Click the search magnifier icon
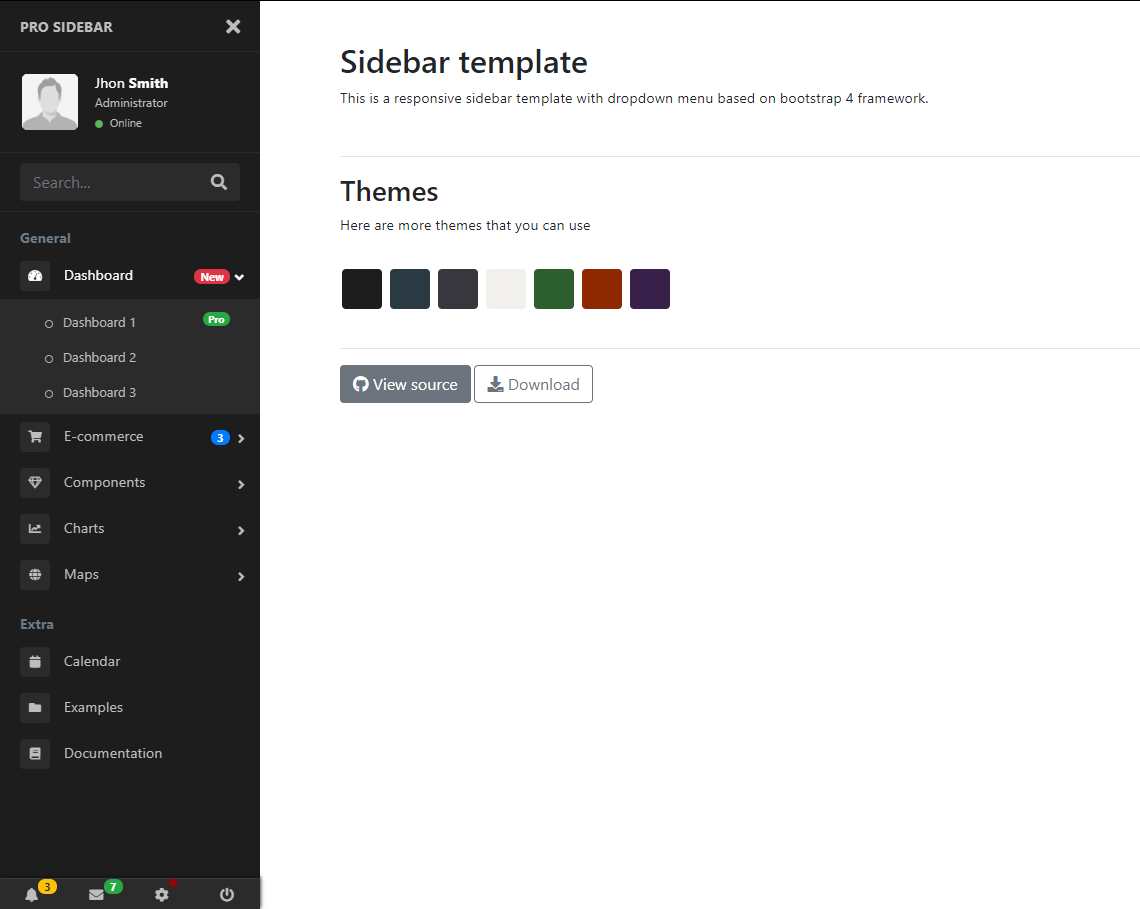 [218, 182]
